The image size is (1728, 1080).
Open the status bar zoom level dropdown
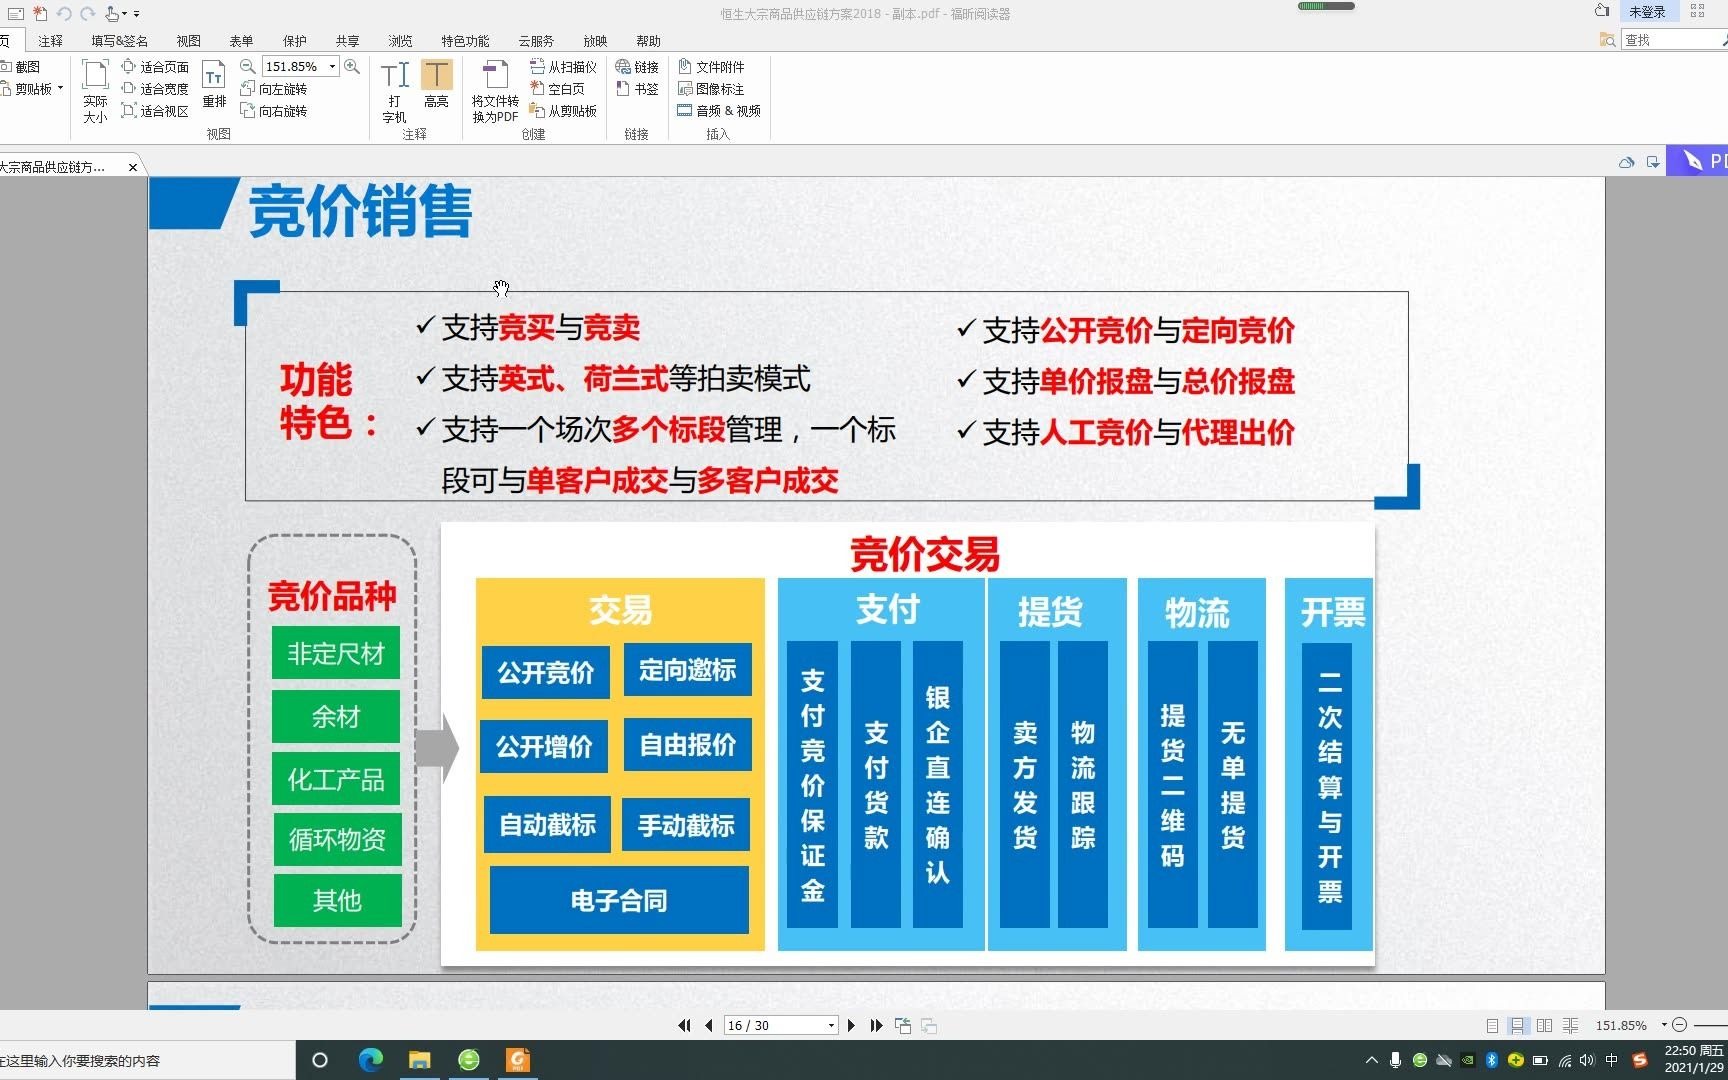click(x=1664, y=1025)
